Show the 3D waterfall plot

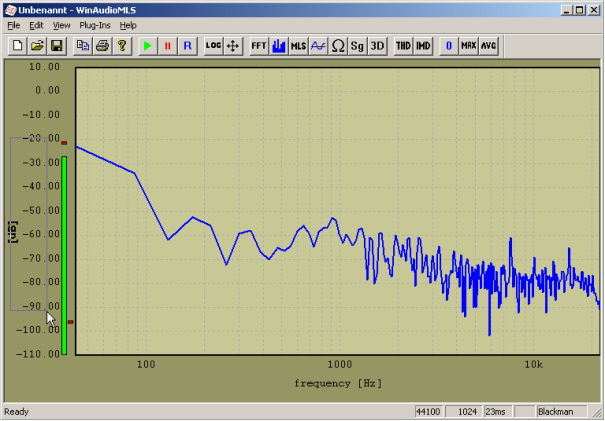click(377, 46)
